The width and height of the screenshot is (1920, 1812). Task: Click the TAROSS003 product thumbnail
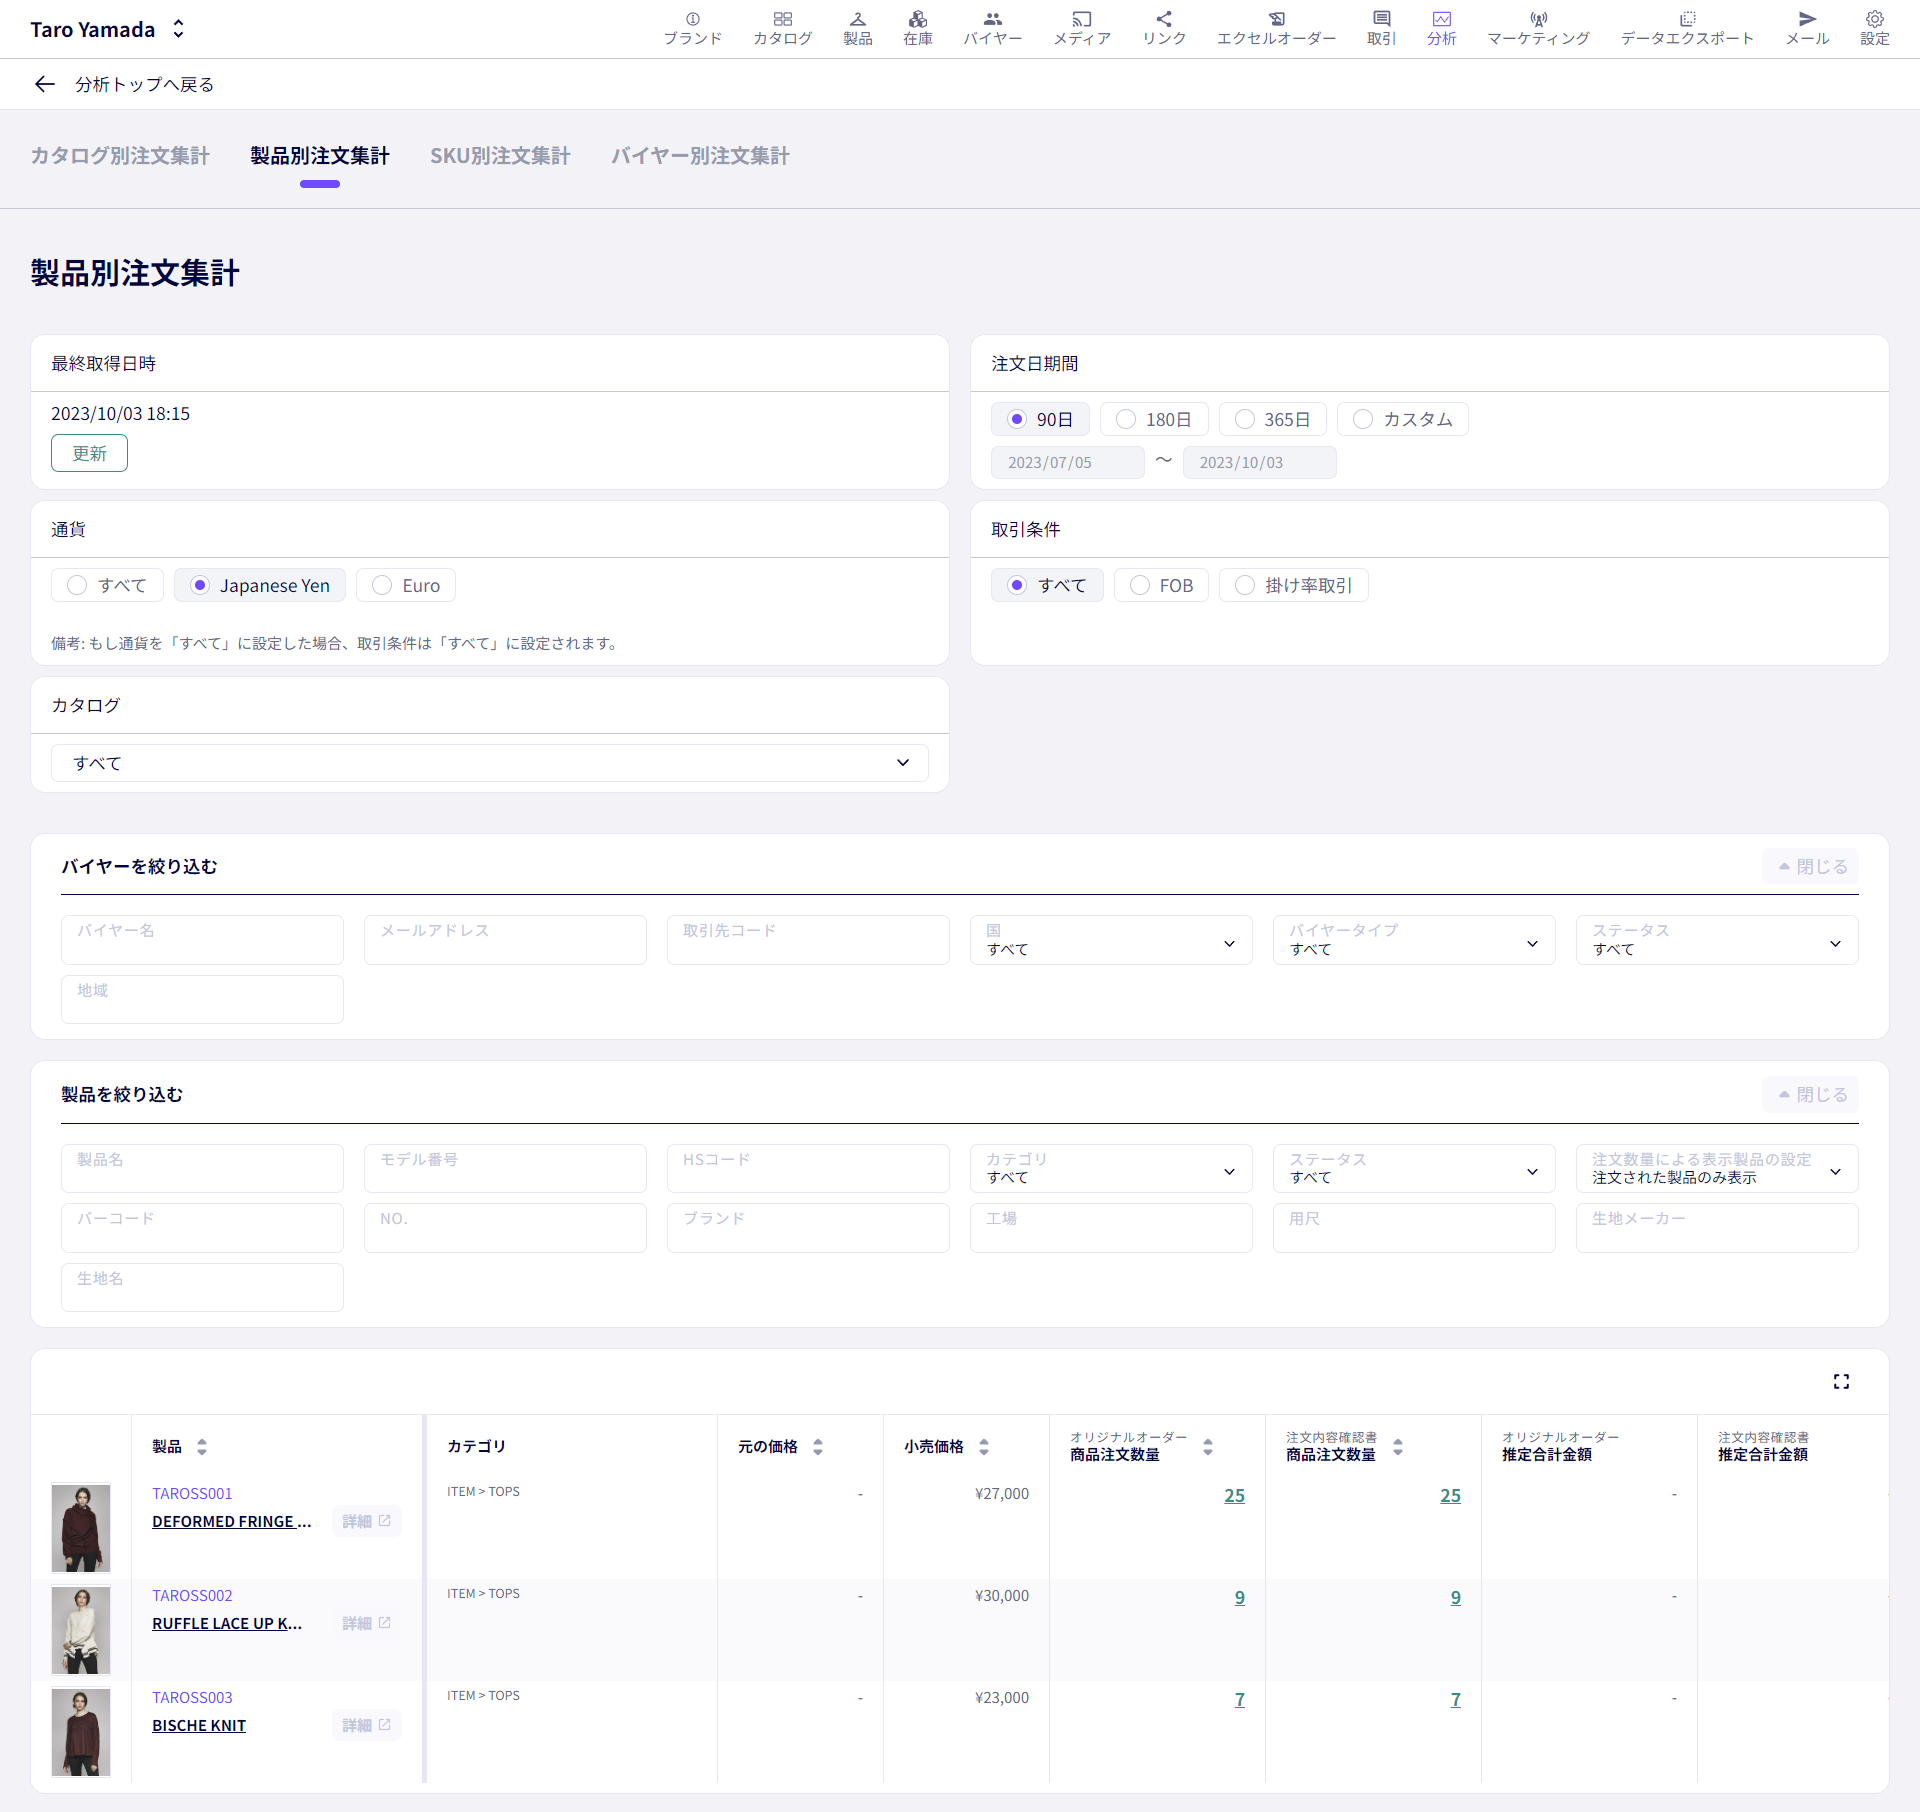click(x=81, y=1732)
